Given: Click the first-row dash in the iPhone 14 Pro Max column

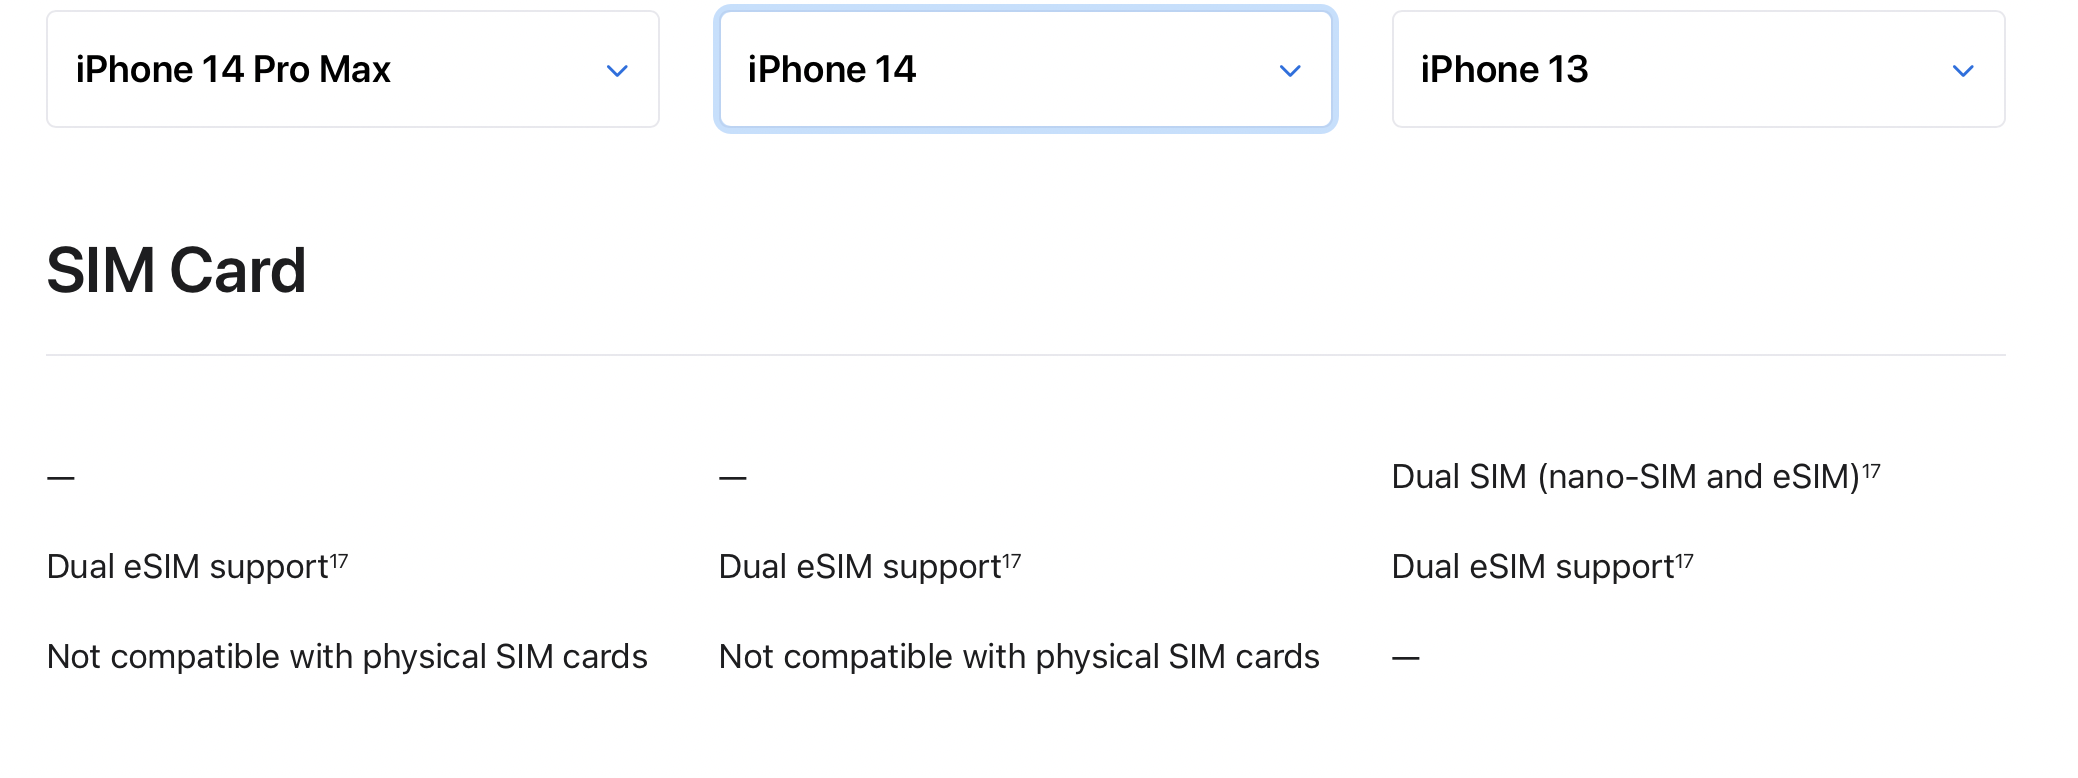Looking at the screenshot, I should [61, 478].
